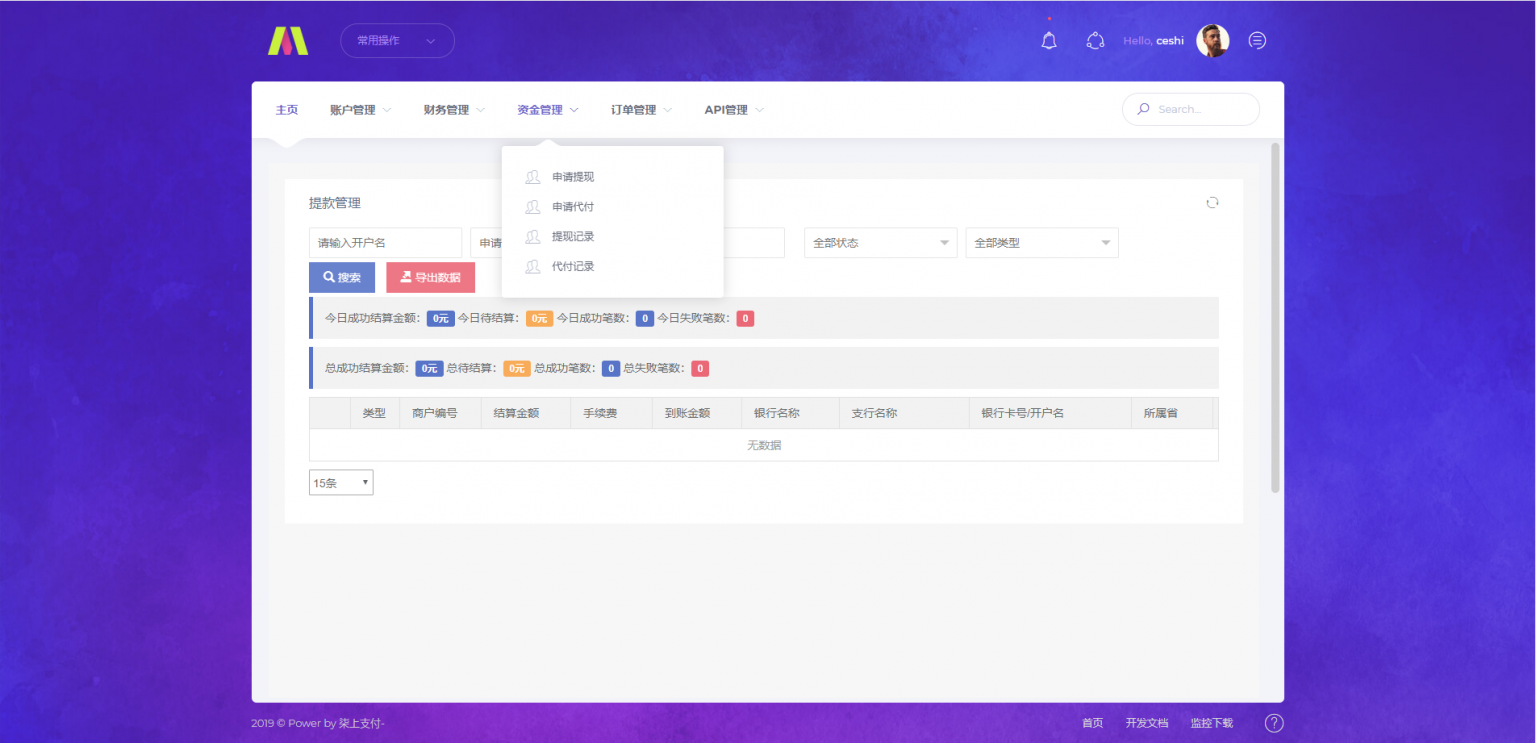Open the help question mark icon bottom right
1536x743 pixels.
click(x=1273, y=722)
